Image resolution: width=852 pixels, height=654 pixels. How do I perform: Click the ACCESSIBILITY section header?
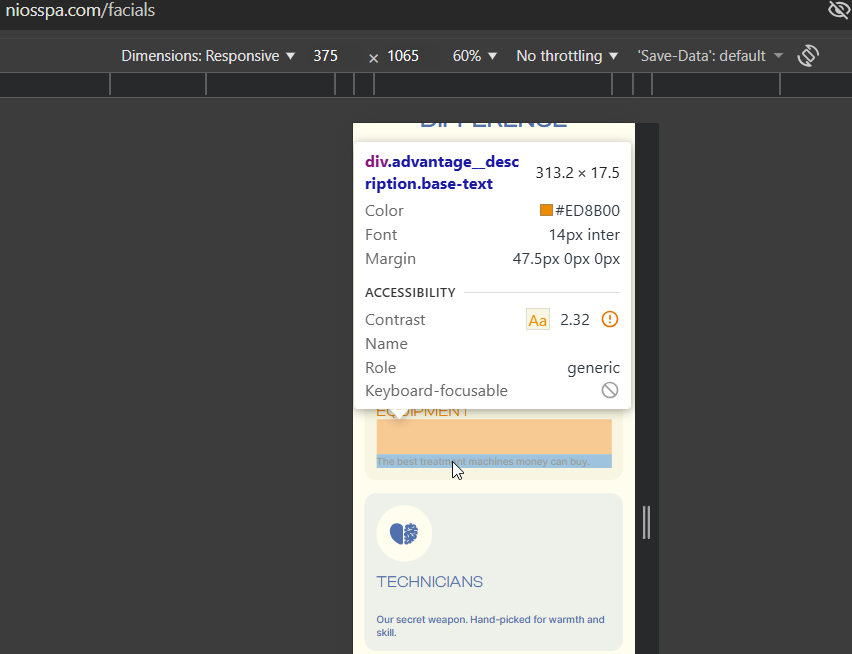[x=410, y=293]
